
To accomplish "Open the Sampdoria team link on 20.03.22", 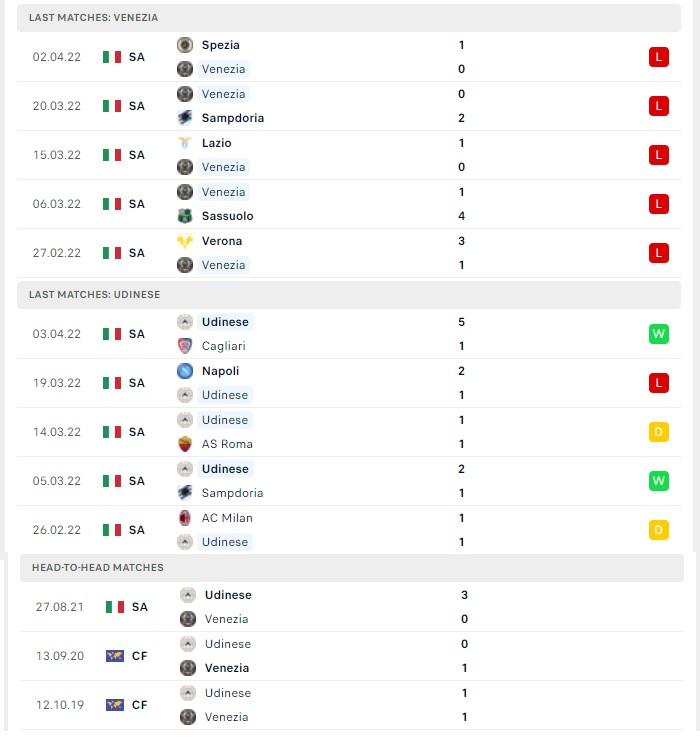I will point(233,118).
